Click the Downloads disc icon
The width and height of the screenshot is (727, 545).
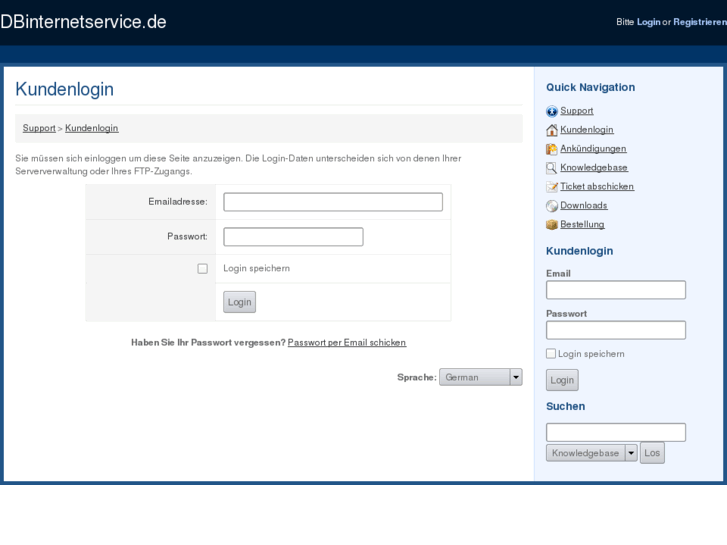coord(552,206)
